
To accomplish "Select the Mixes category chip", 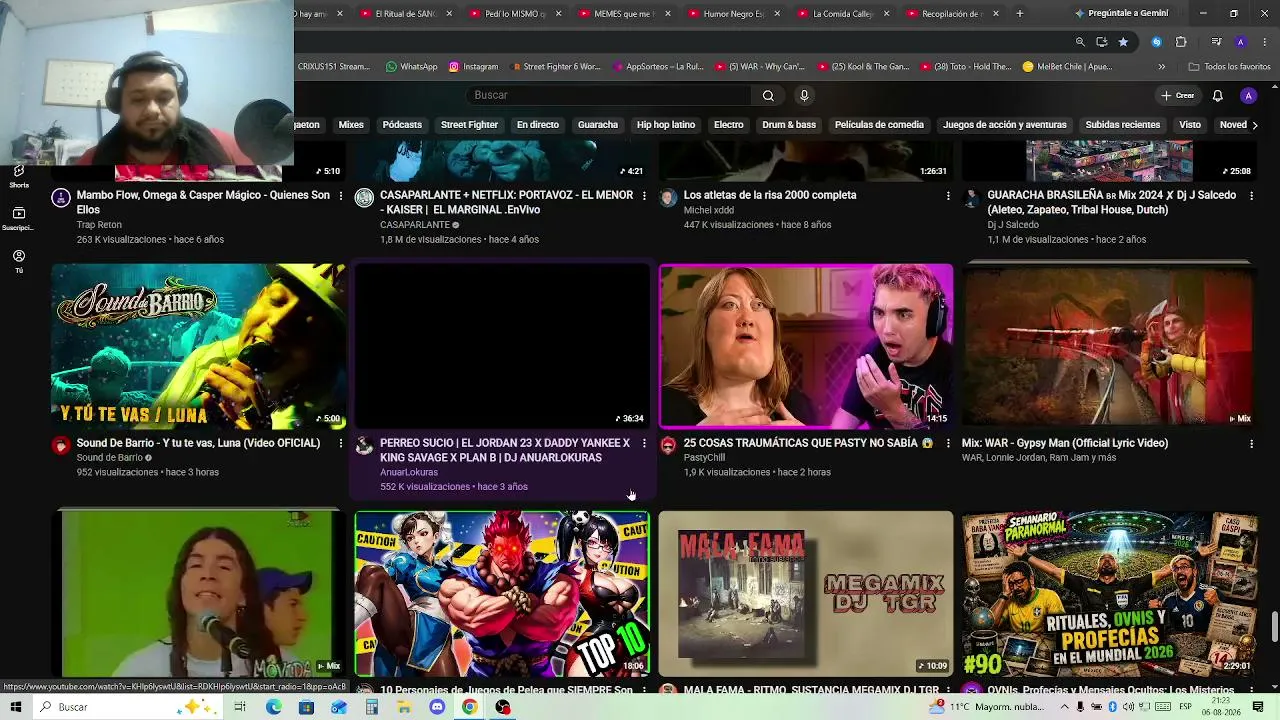I will click(351, 125).
